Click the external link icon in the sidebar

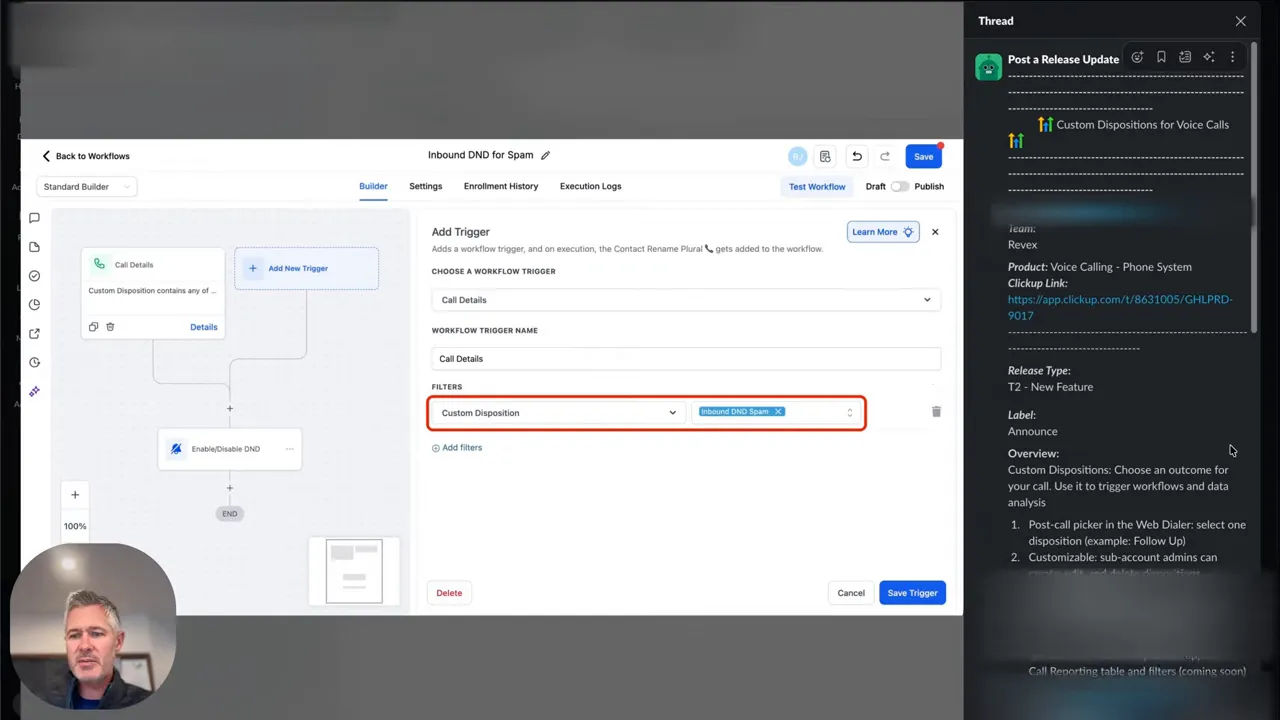34,333
